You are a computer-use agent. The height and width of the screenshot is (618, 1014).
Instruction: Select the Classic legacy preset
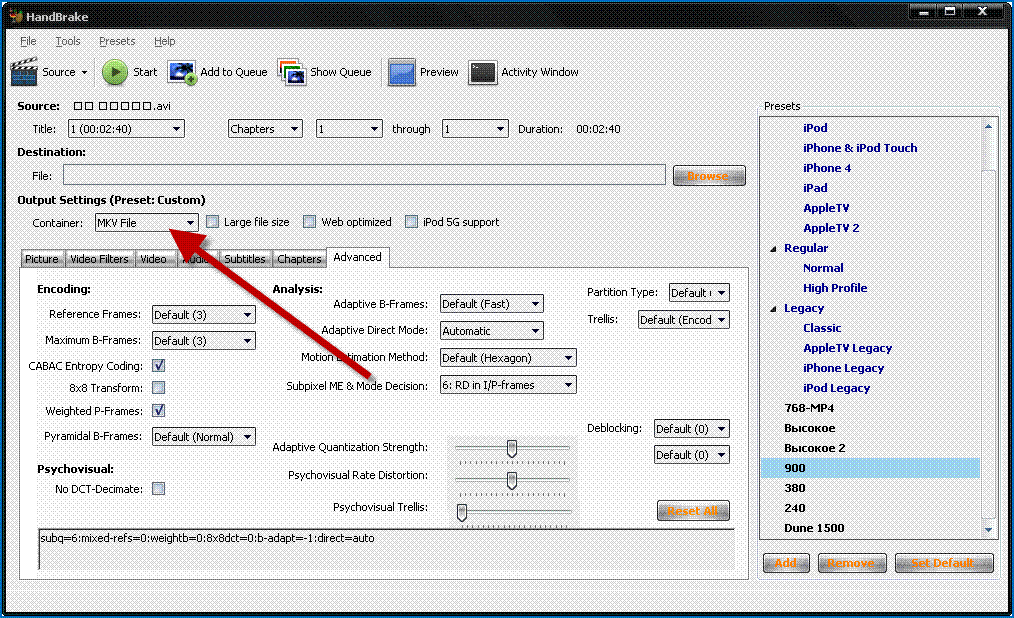coord(822,328)
